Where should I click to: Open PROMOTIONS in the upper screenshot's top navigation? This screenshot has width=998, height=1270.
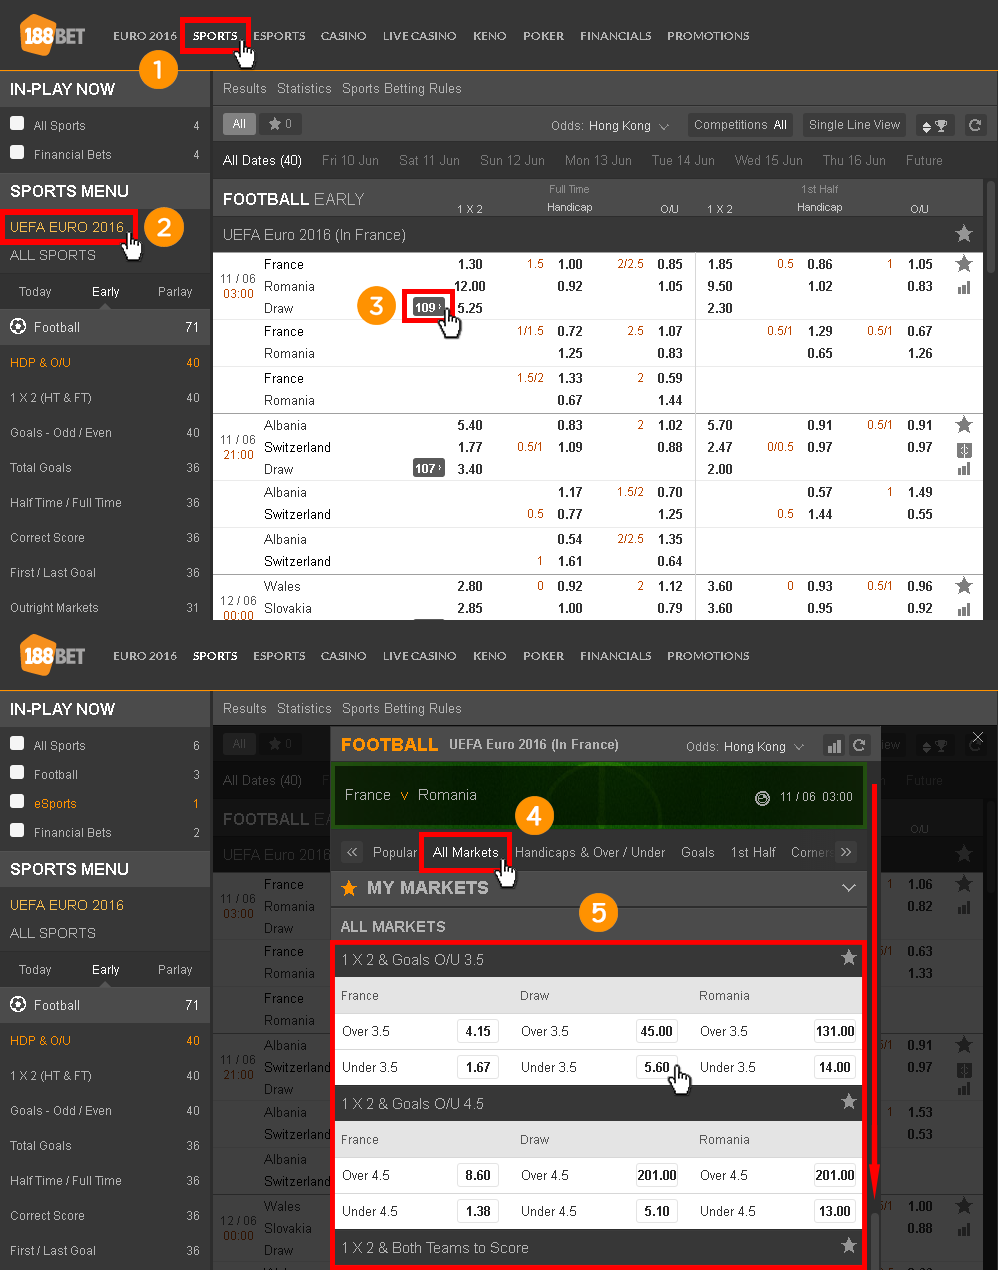pos(708,36)
